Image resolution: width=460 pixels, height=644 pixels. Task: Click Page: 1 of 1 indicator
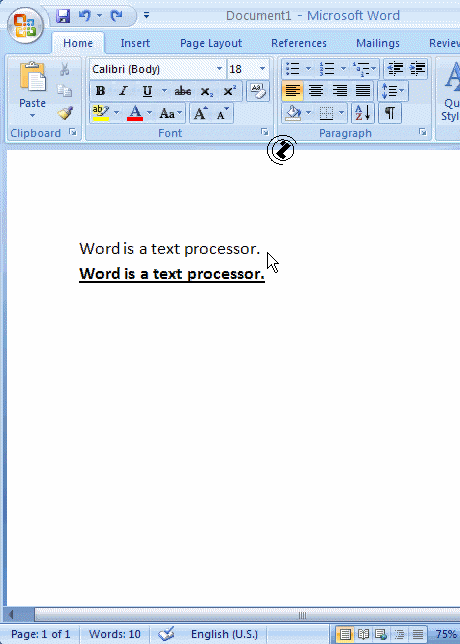tap(41, 635)
